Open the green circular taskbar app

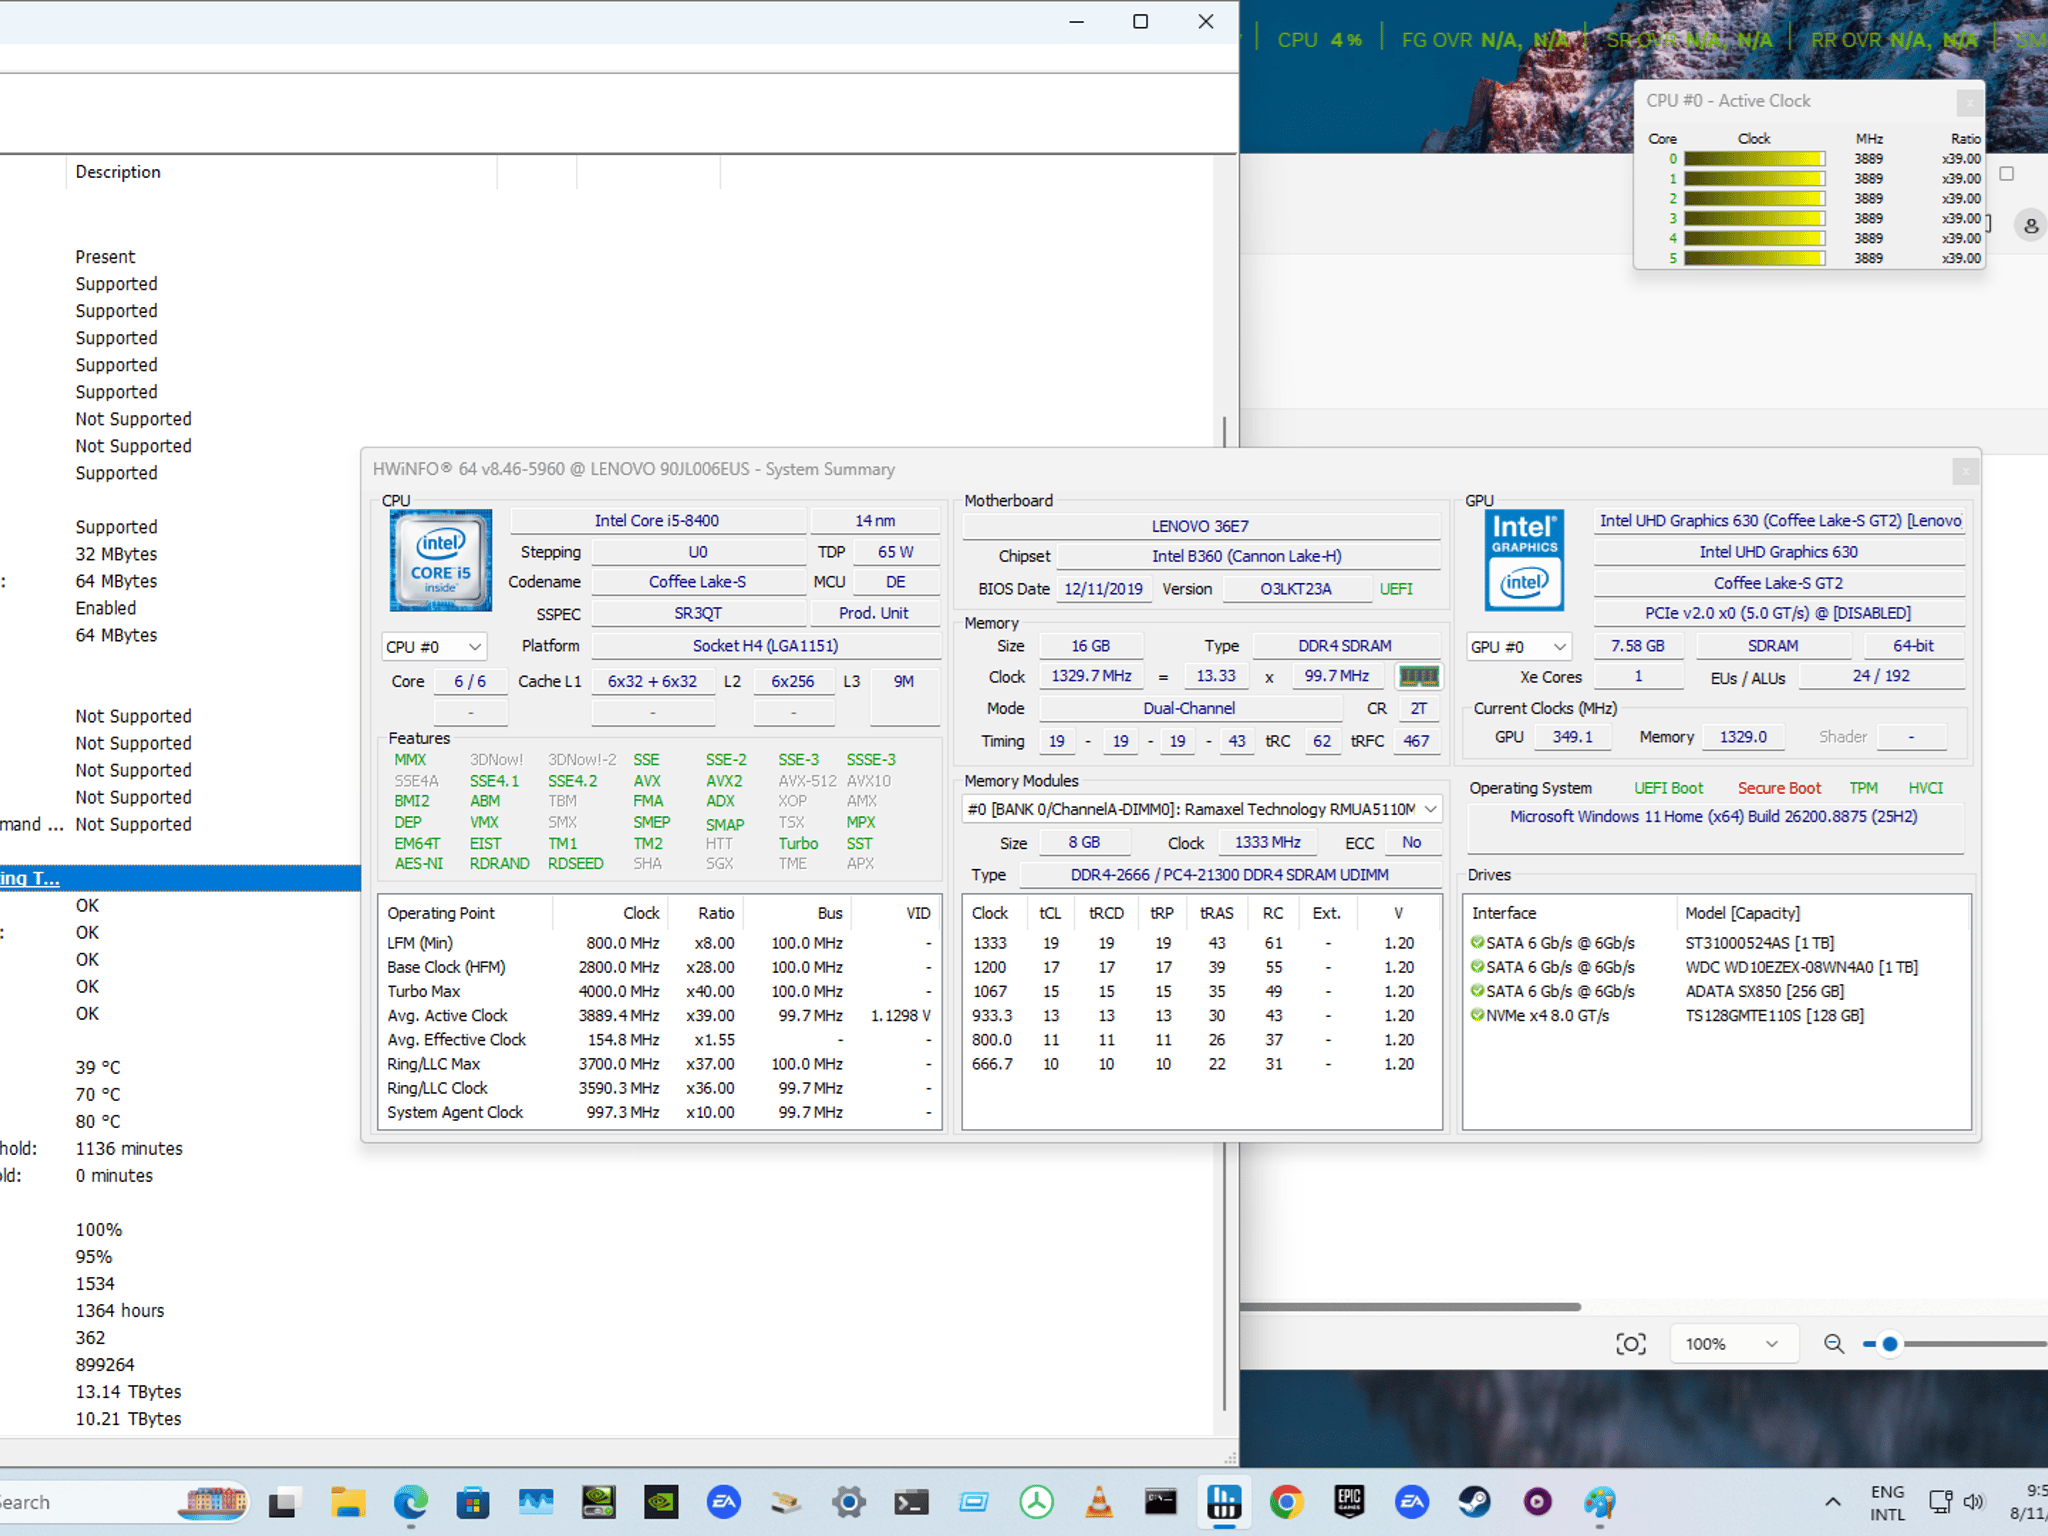[x=1036, y=1502]
